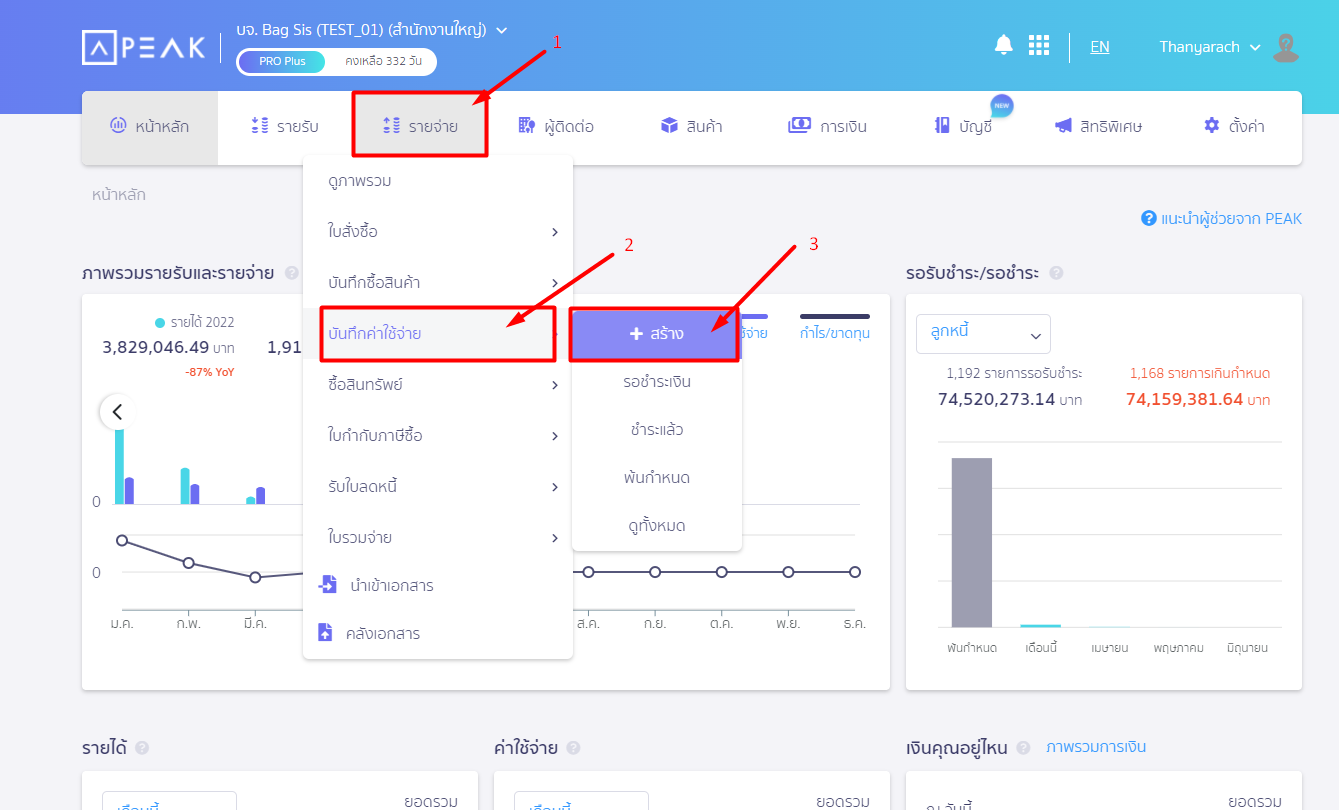Open the company selector dropdown

point(372,30)
